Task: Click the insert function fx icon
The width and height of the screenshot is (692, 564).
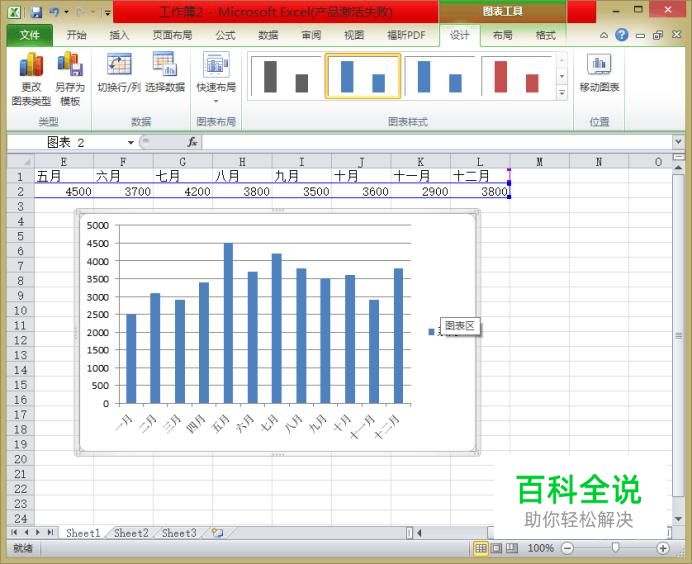Action: tap(192, 142)
